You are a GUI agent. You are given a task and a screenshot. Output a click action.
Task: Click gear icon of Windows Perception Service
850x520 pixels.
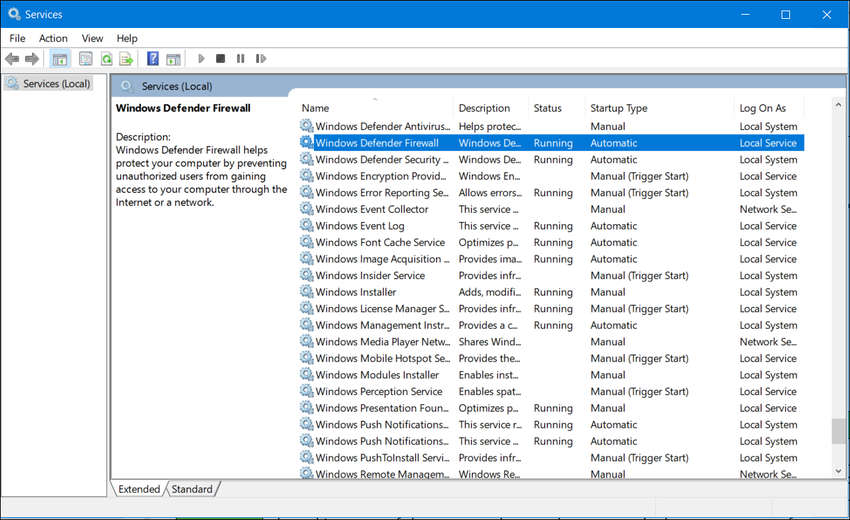[x=307, y=391]
